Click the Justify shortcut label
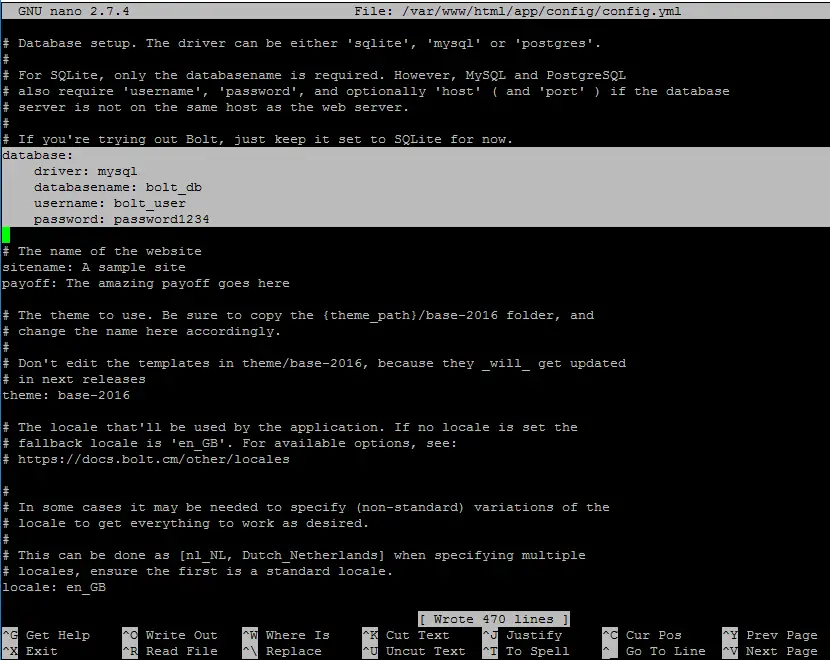The height and width of the screenshot is (660, 830). click(x=534, y=635)
